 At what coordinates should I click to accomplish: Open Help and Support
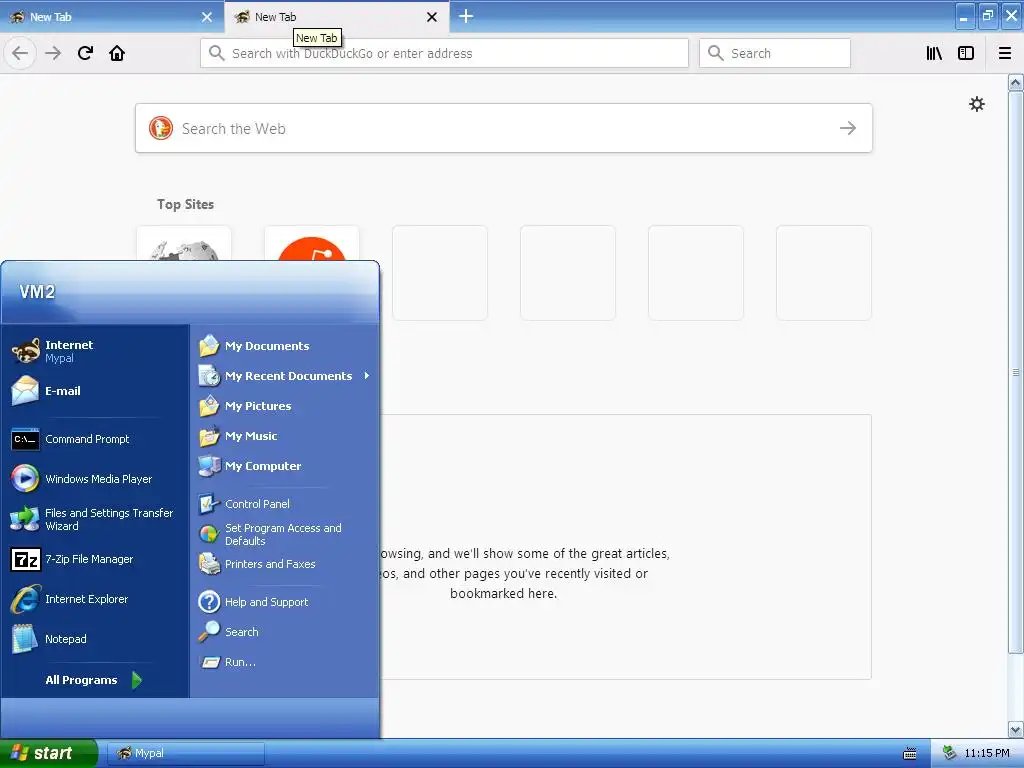(284, 601)
